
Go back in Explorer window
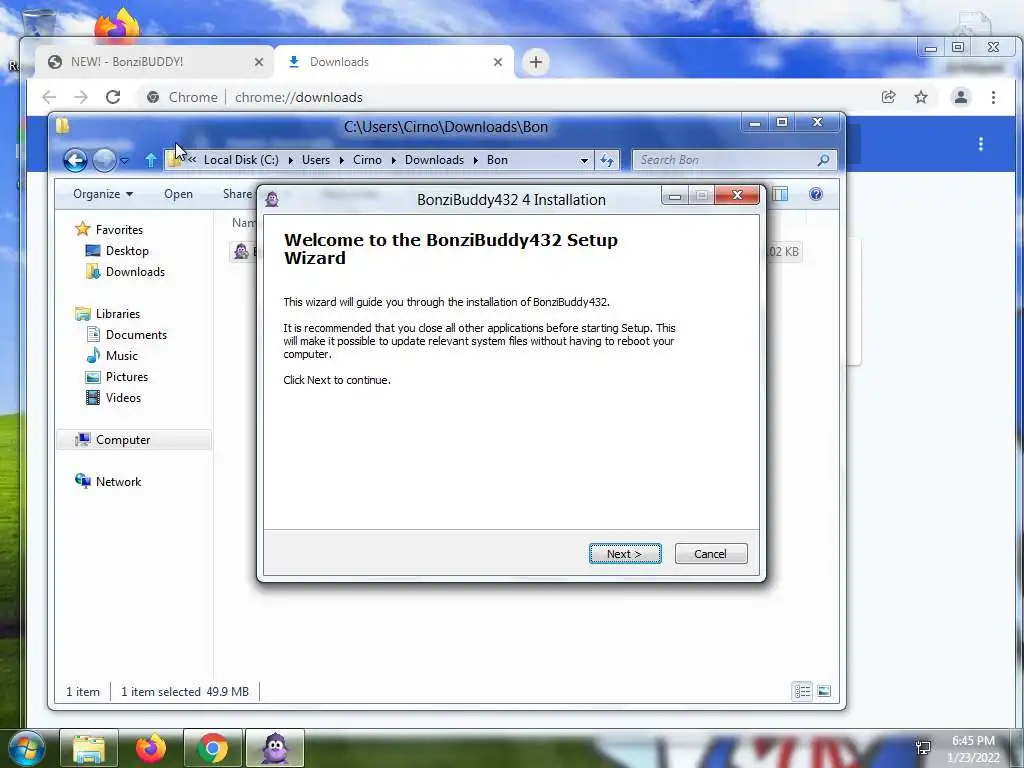[x=75, y=160]
